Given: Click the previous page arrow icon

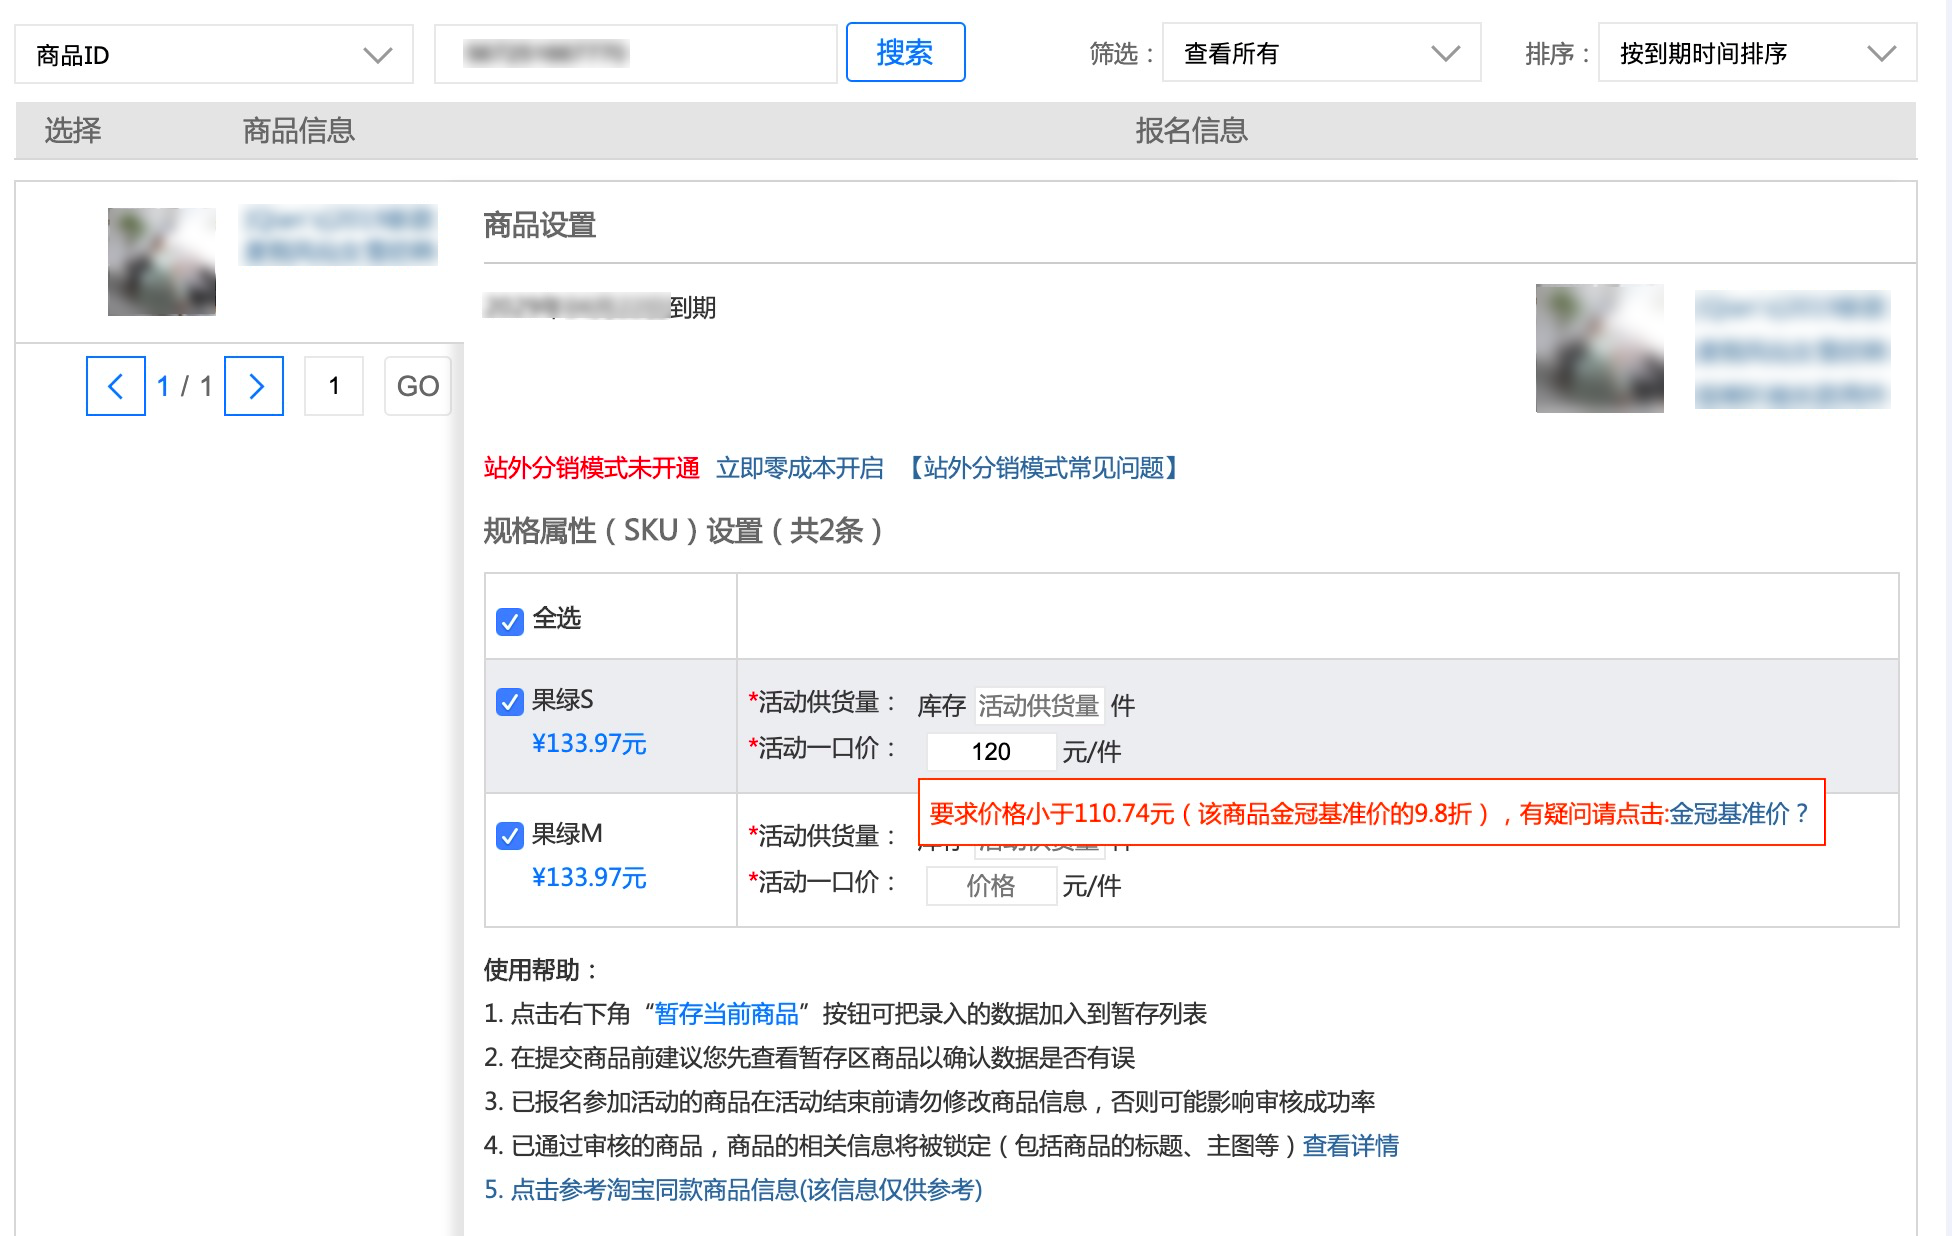Looking at the screenshot, I should point(116,386).
